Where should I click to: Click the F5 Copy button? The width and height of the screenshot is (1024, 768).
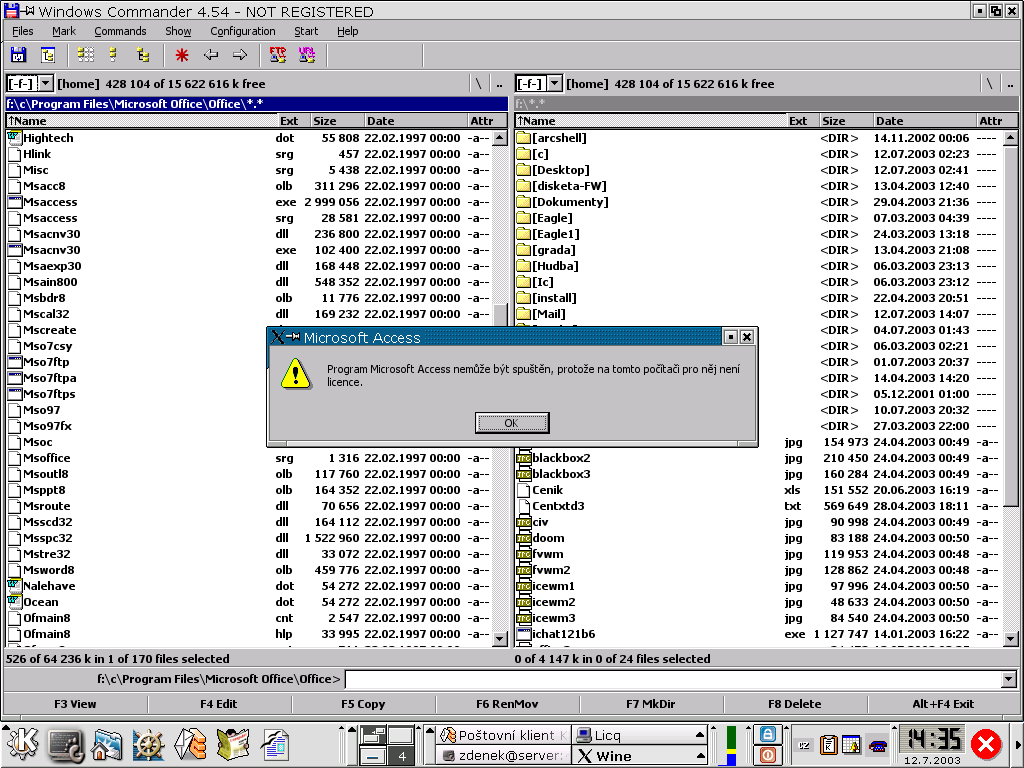pos(363,704)
